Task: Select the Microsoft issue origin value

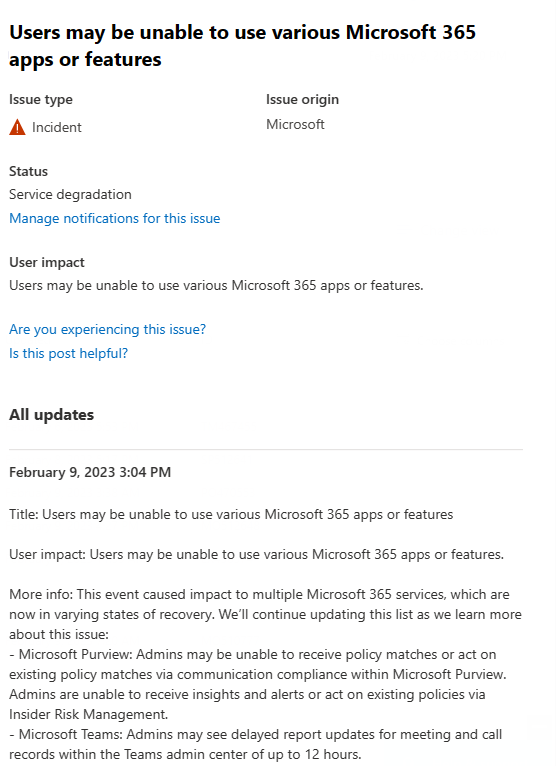Action: 295,125
